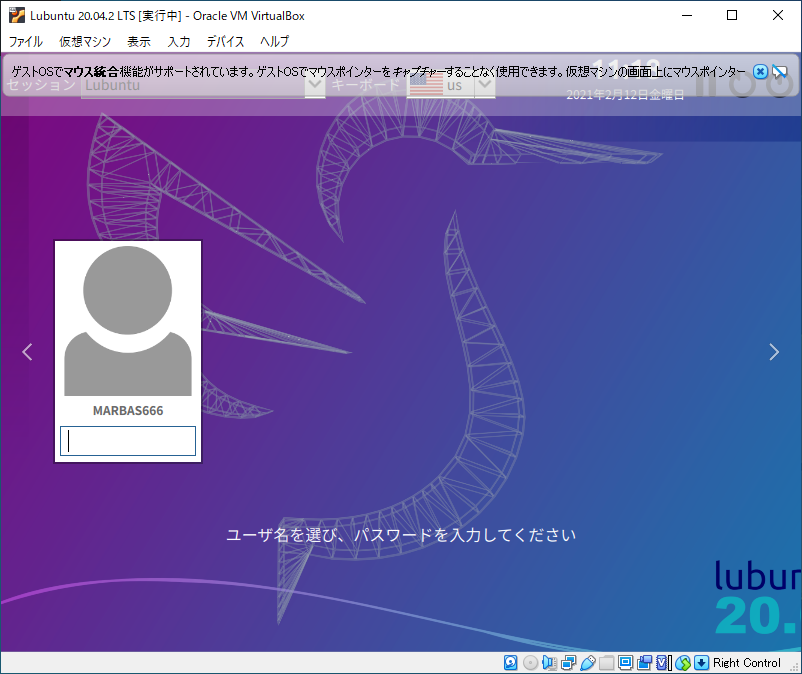This screenshot has height=674, width=802.
Task: Show previous user with left chevron
Action: pyautogui.click(x=27, y=352)
